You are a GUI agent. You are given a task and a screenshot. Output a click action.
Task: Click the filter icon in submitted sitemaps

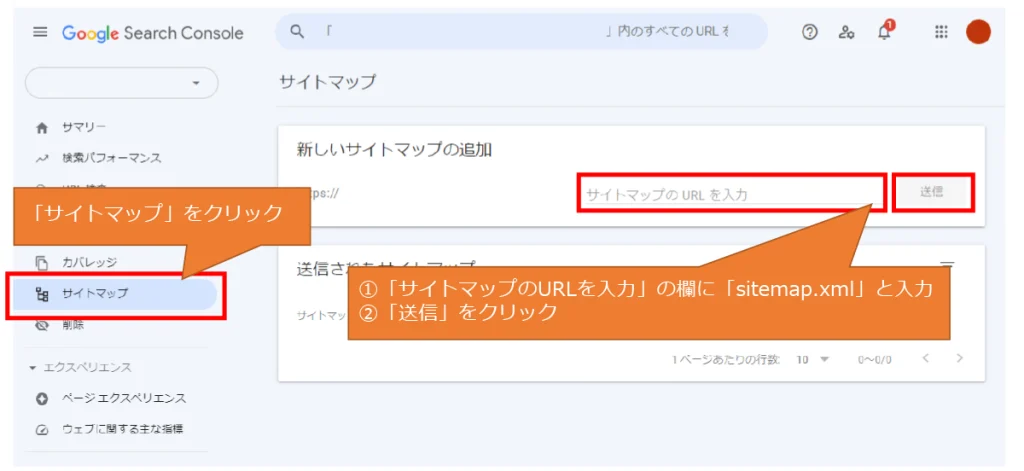(x=947, y=267)
